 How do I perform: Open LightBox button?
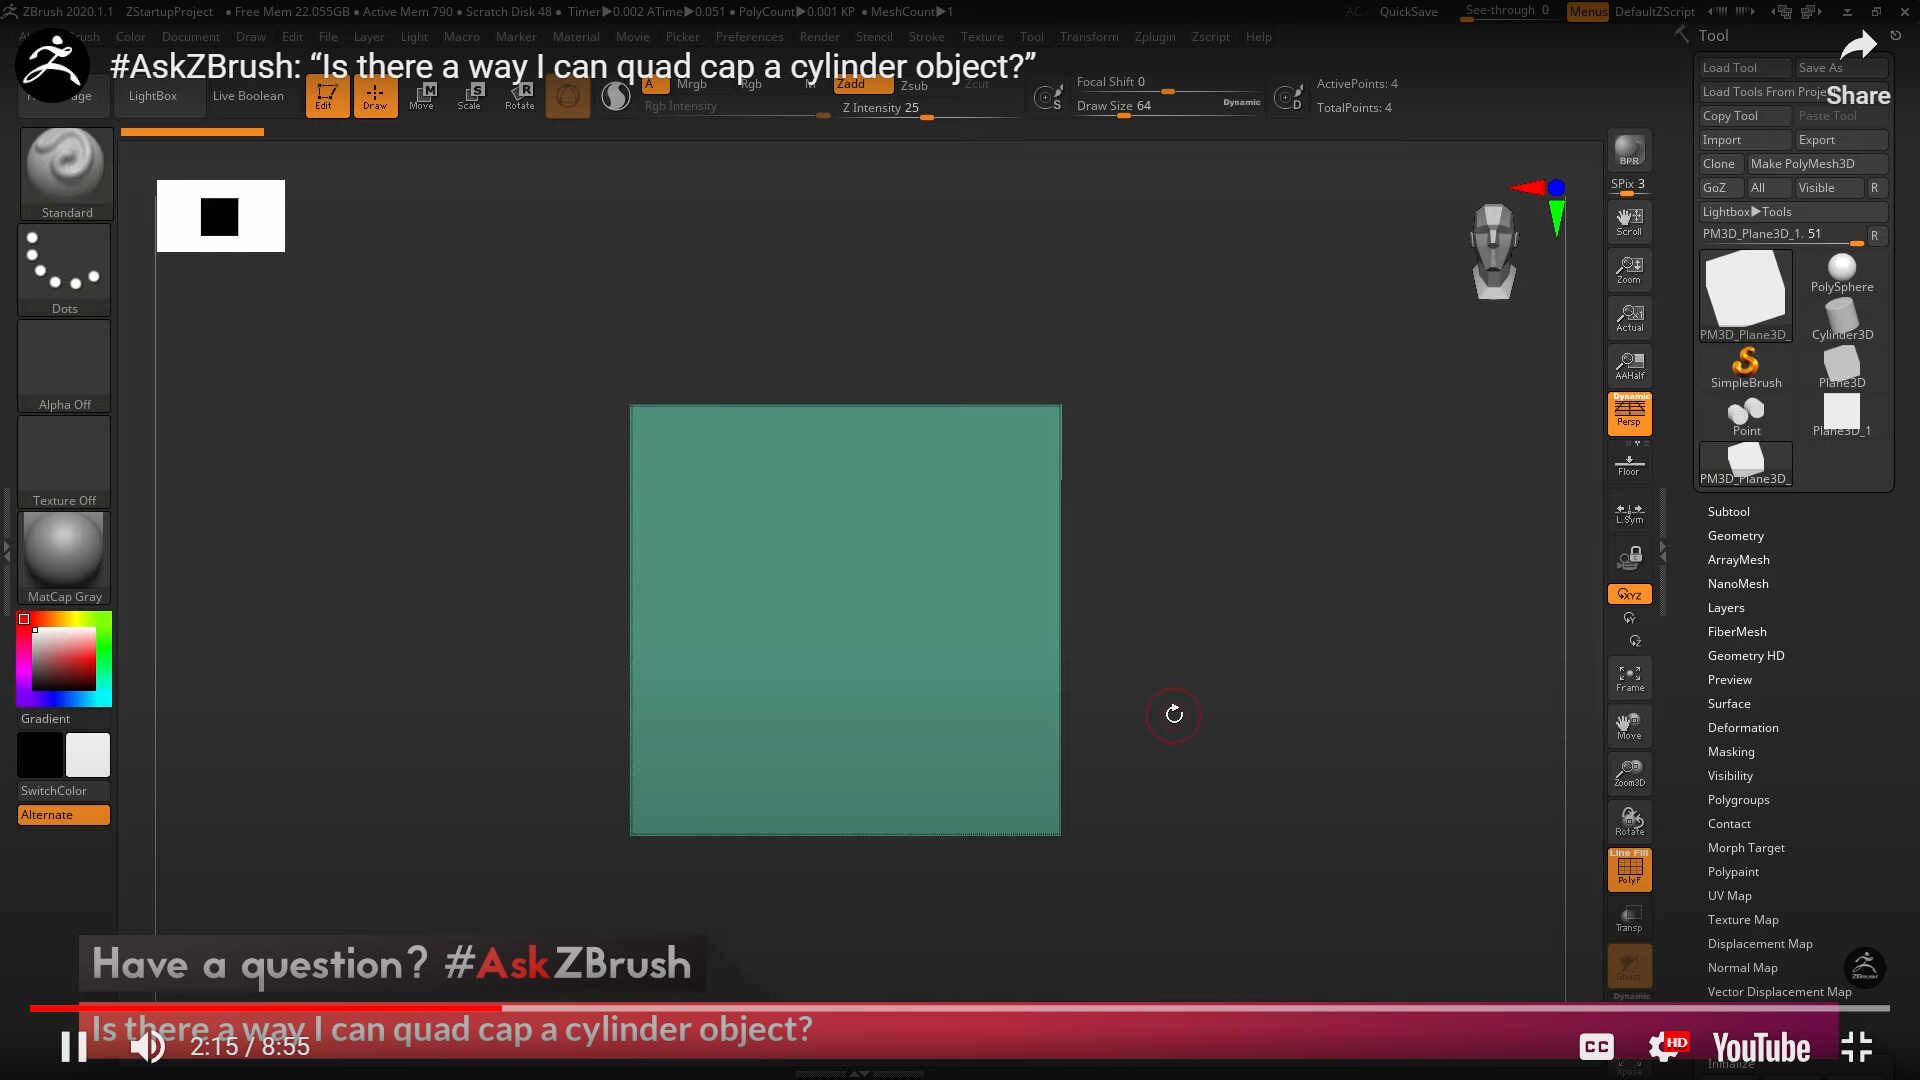click(153, 96)
